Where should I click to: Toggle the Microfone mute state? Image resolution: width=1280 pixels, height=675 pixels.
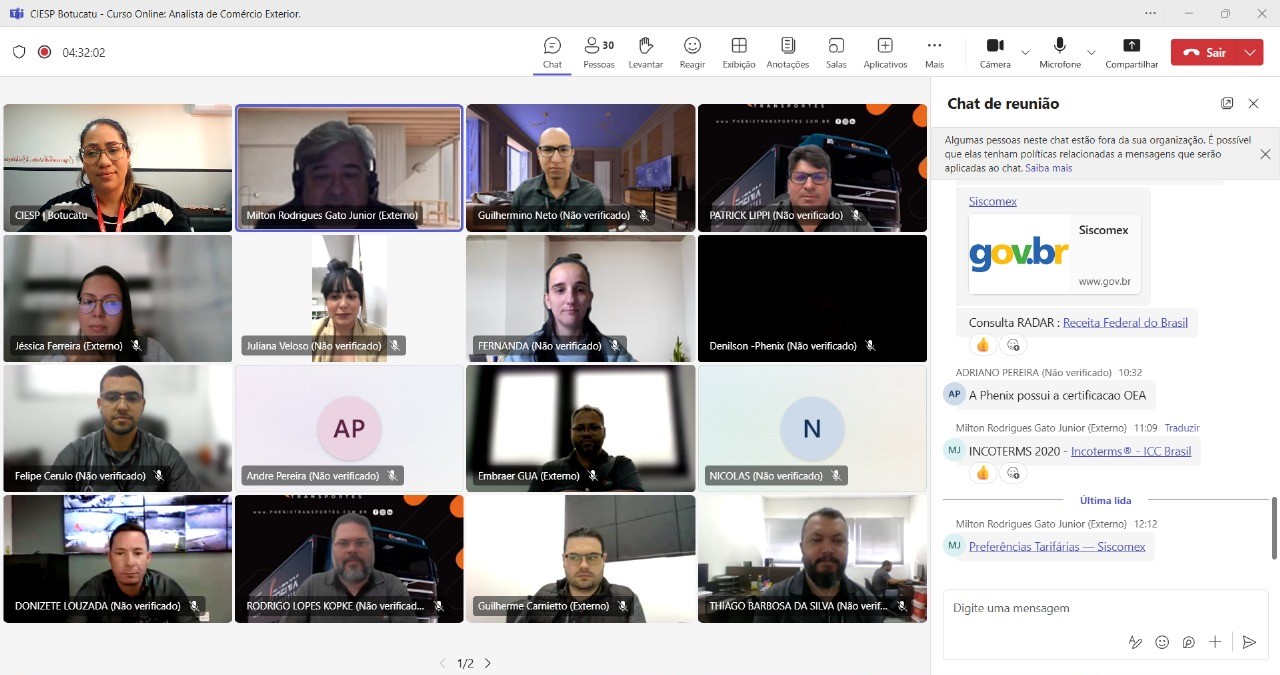coord(1059,52)
